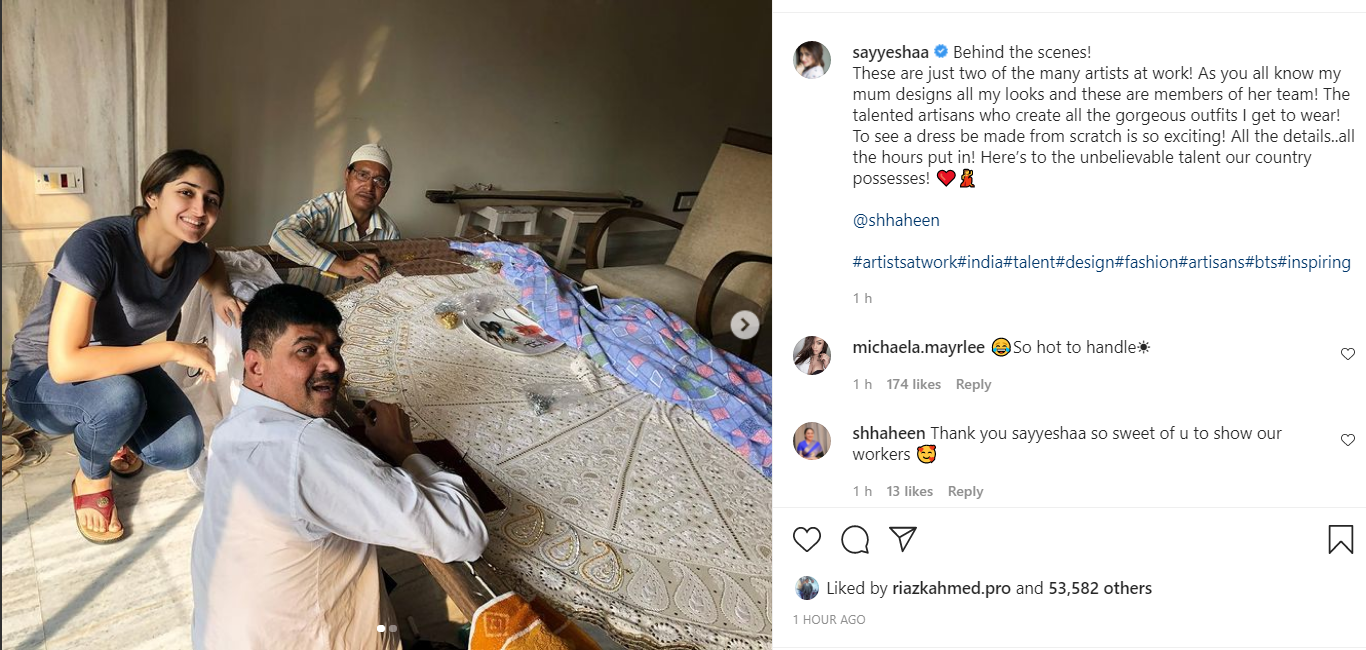Image resolution: width=1366 pixels, height=650 pixels.
Task: Open shhaheen's avatar picture
Action: [x=812, y=441]
